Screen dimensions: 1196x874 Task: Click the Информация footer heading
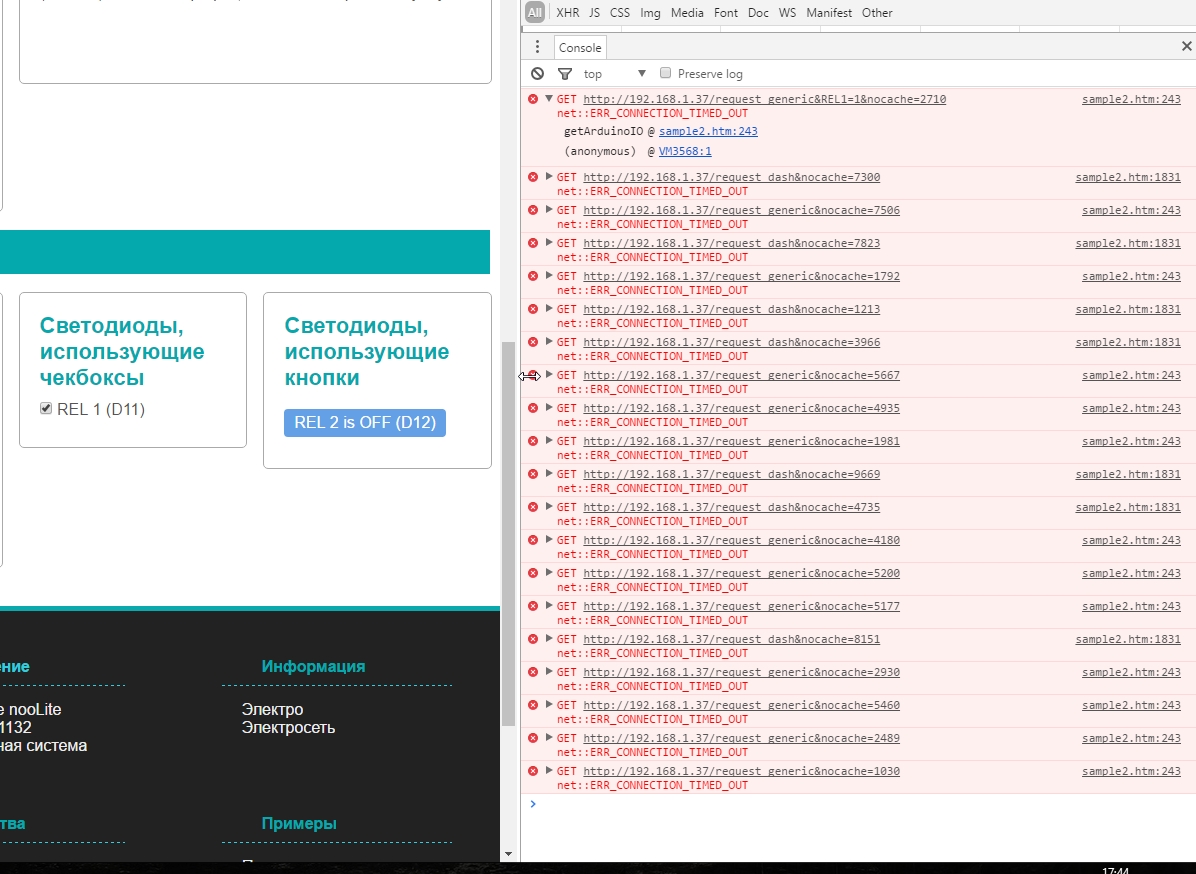313,667
